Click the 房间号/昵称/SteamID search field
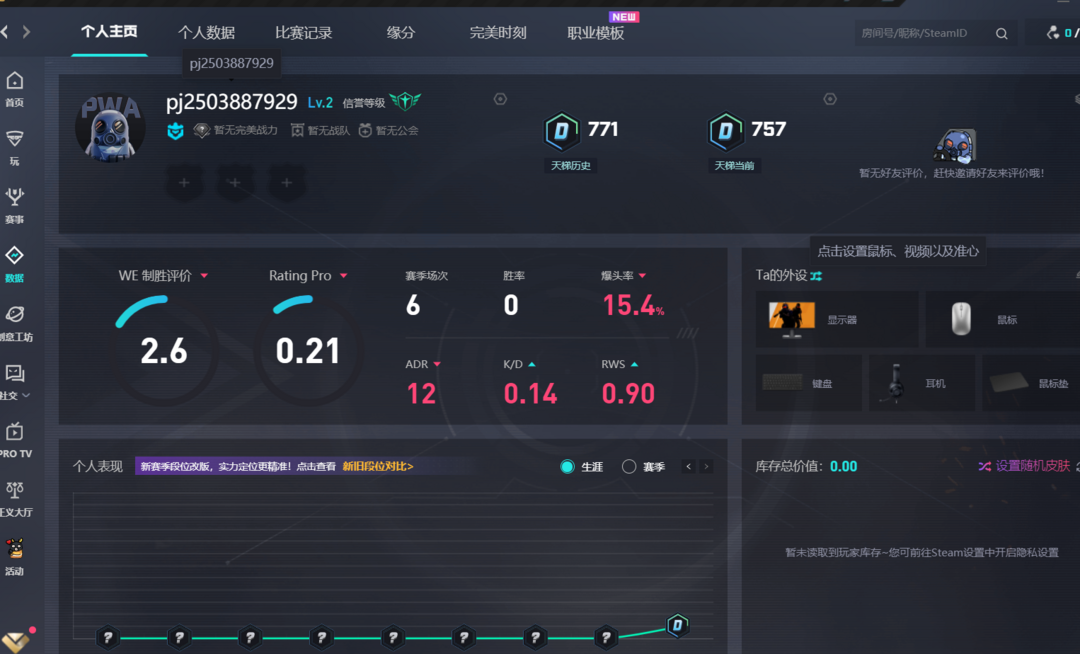This screenshot has height=654, width=1080. click(920, 34)
